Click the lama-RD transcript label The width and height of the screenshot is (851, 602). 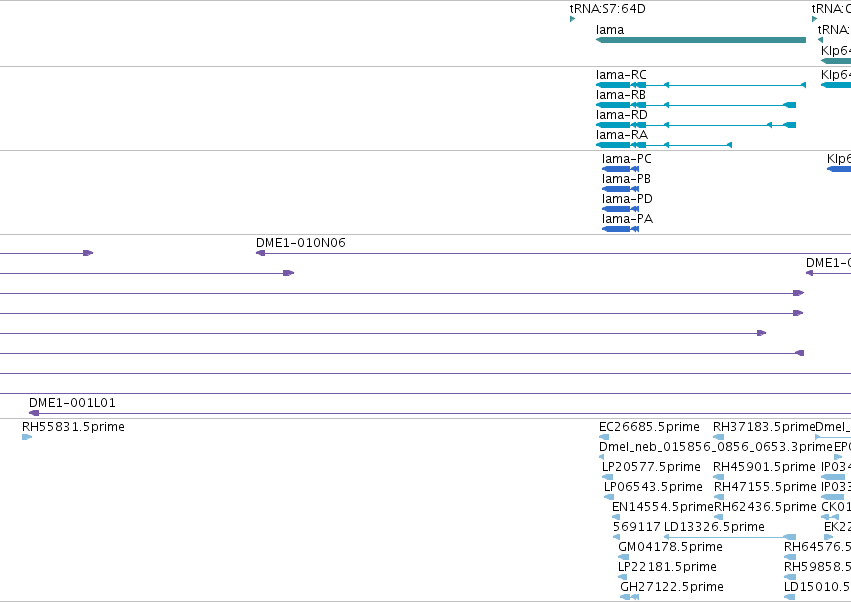coord(621,115)
